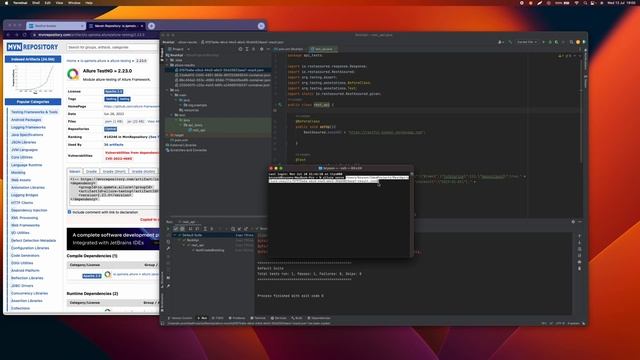Select test_api class file in project tree
640x360 pixels.
point(197,130)
